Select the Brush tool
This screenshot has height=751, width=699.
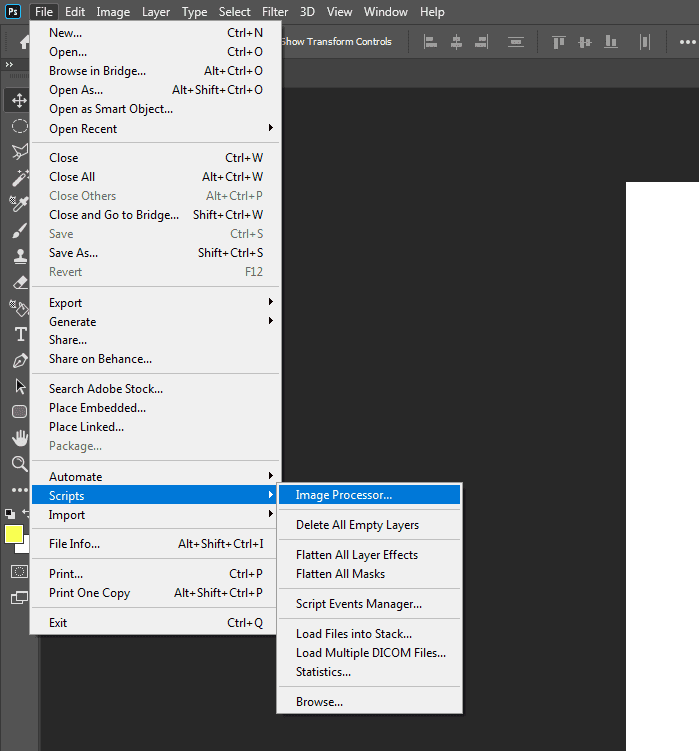coord(19,230)
